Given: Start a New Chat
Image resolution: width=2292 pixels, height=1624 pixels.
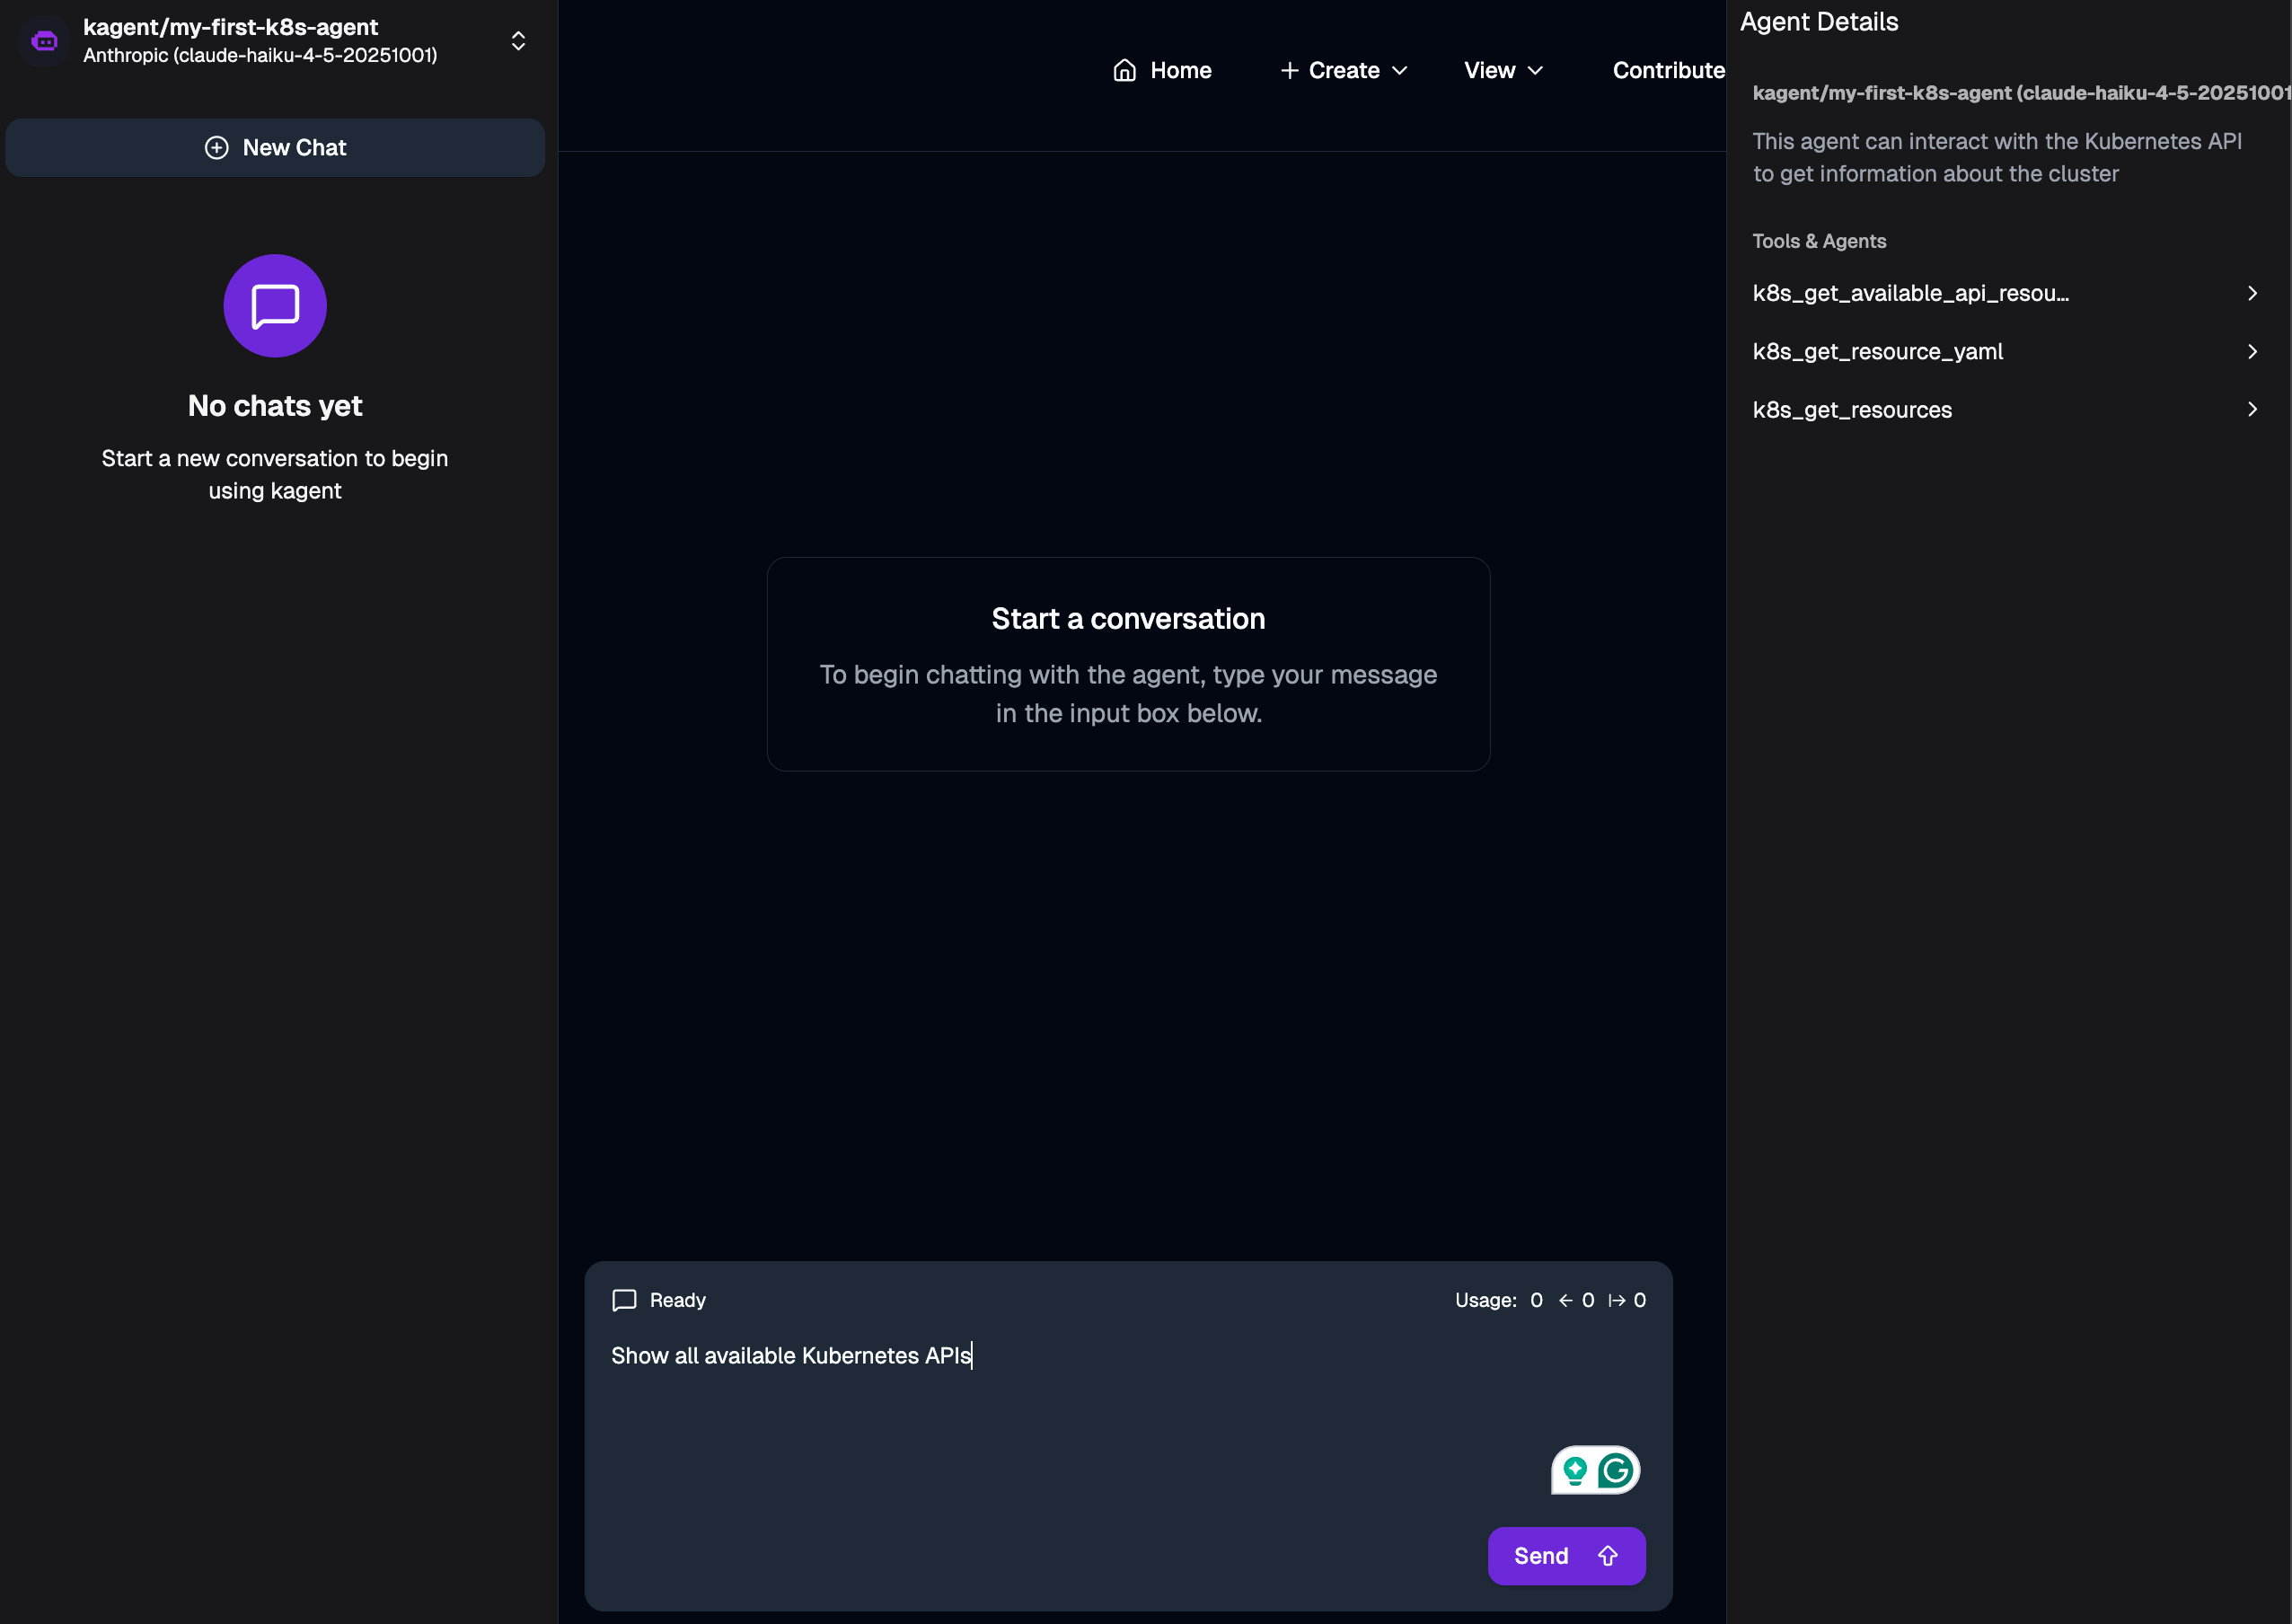Looking at the screenshot, I should (x=275, y=148).
